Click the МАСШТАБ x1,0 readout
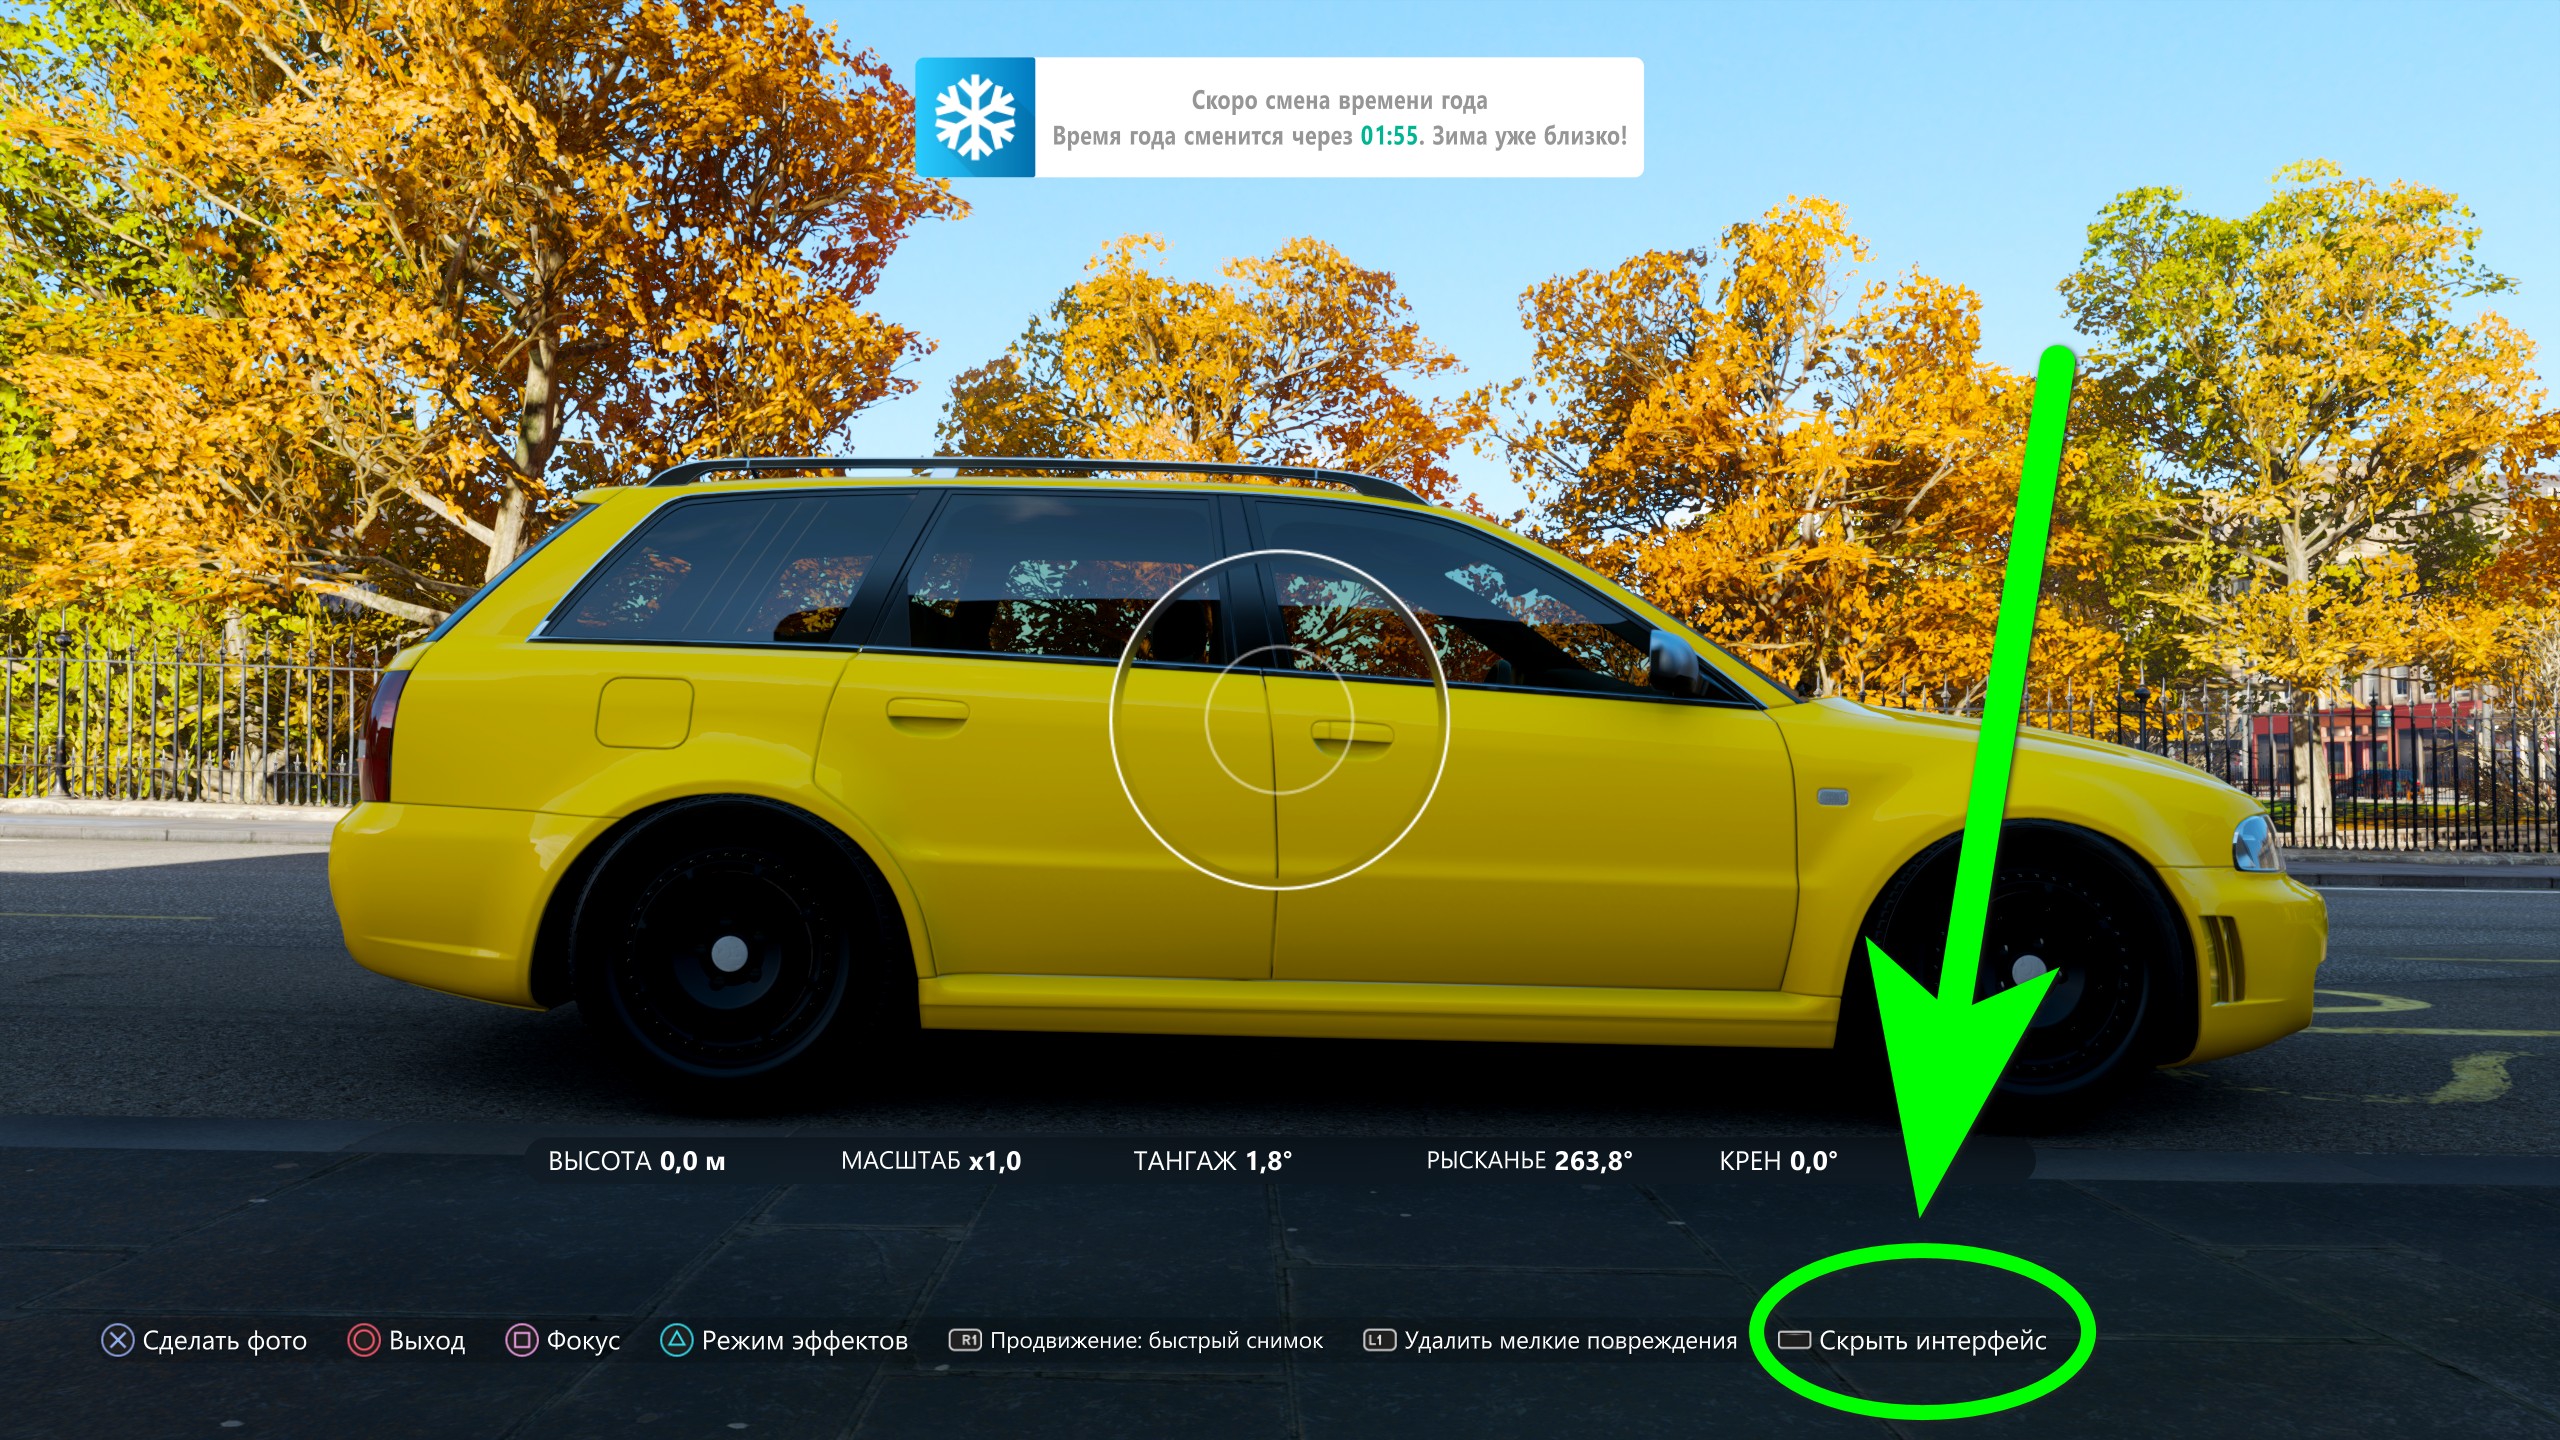Image resolution: width=2560 pixels, height=1440 pixels. (x=930, y=1161)
